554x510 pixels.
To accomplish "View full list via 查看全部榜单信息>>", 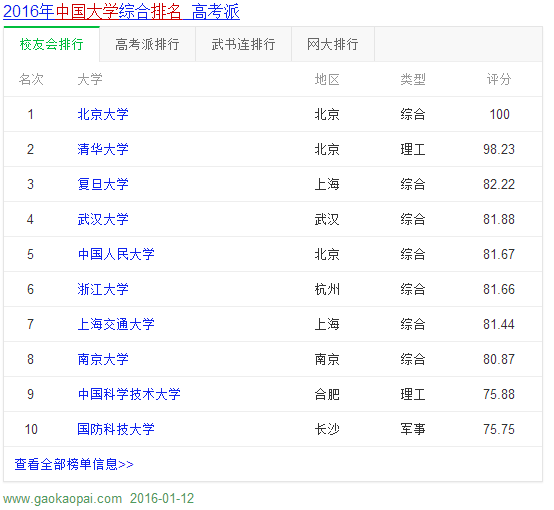I will tap(74, 464).
